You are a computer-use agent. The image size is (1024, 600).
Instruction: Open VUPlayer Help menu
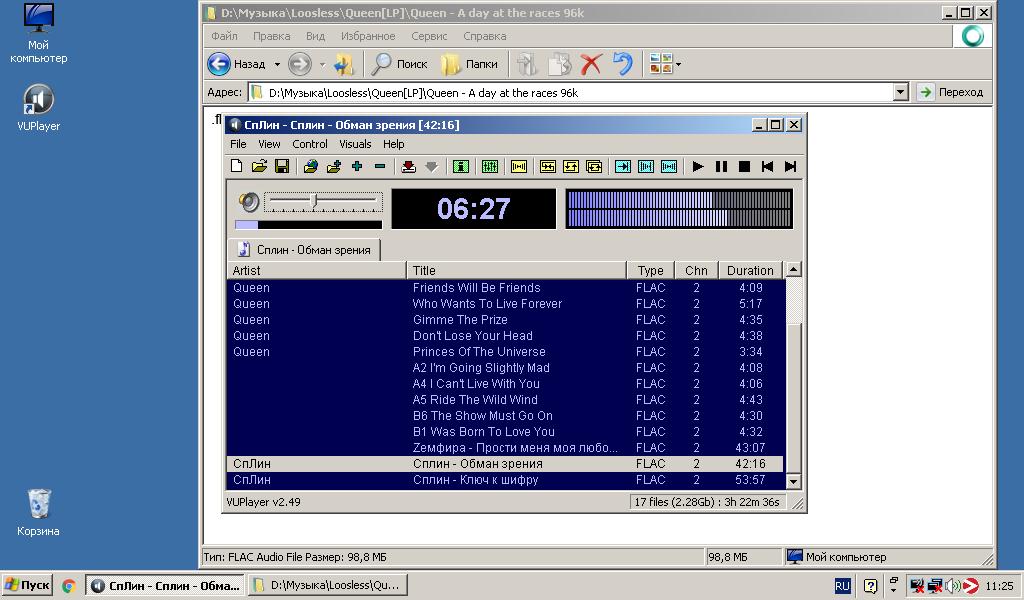point(394,144)
